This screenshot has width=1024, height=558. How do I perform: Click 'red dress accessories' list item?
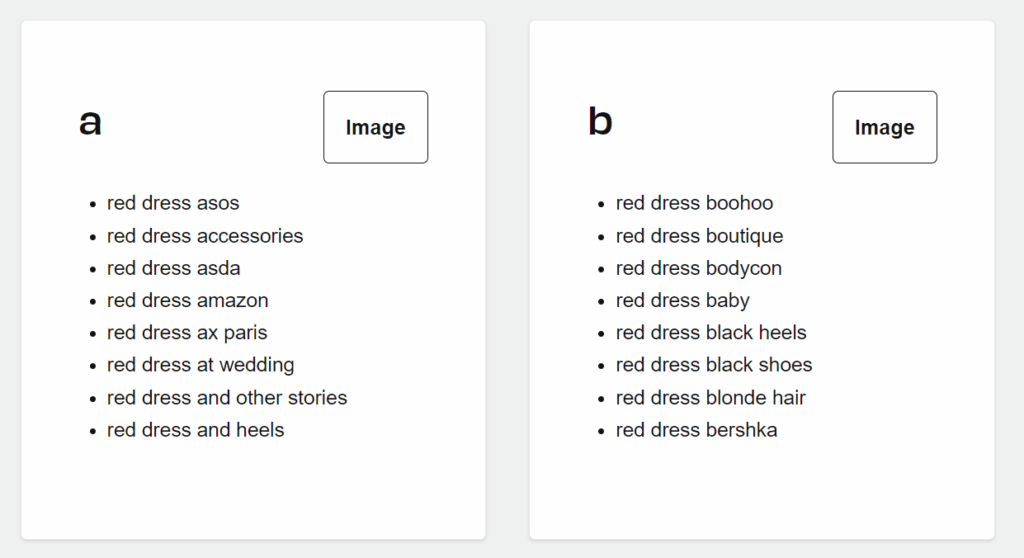click(205, 236)
